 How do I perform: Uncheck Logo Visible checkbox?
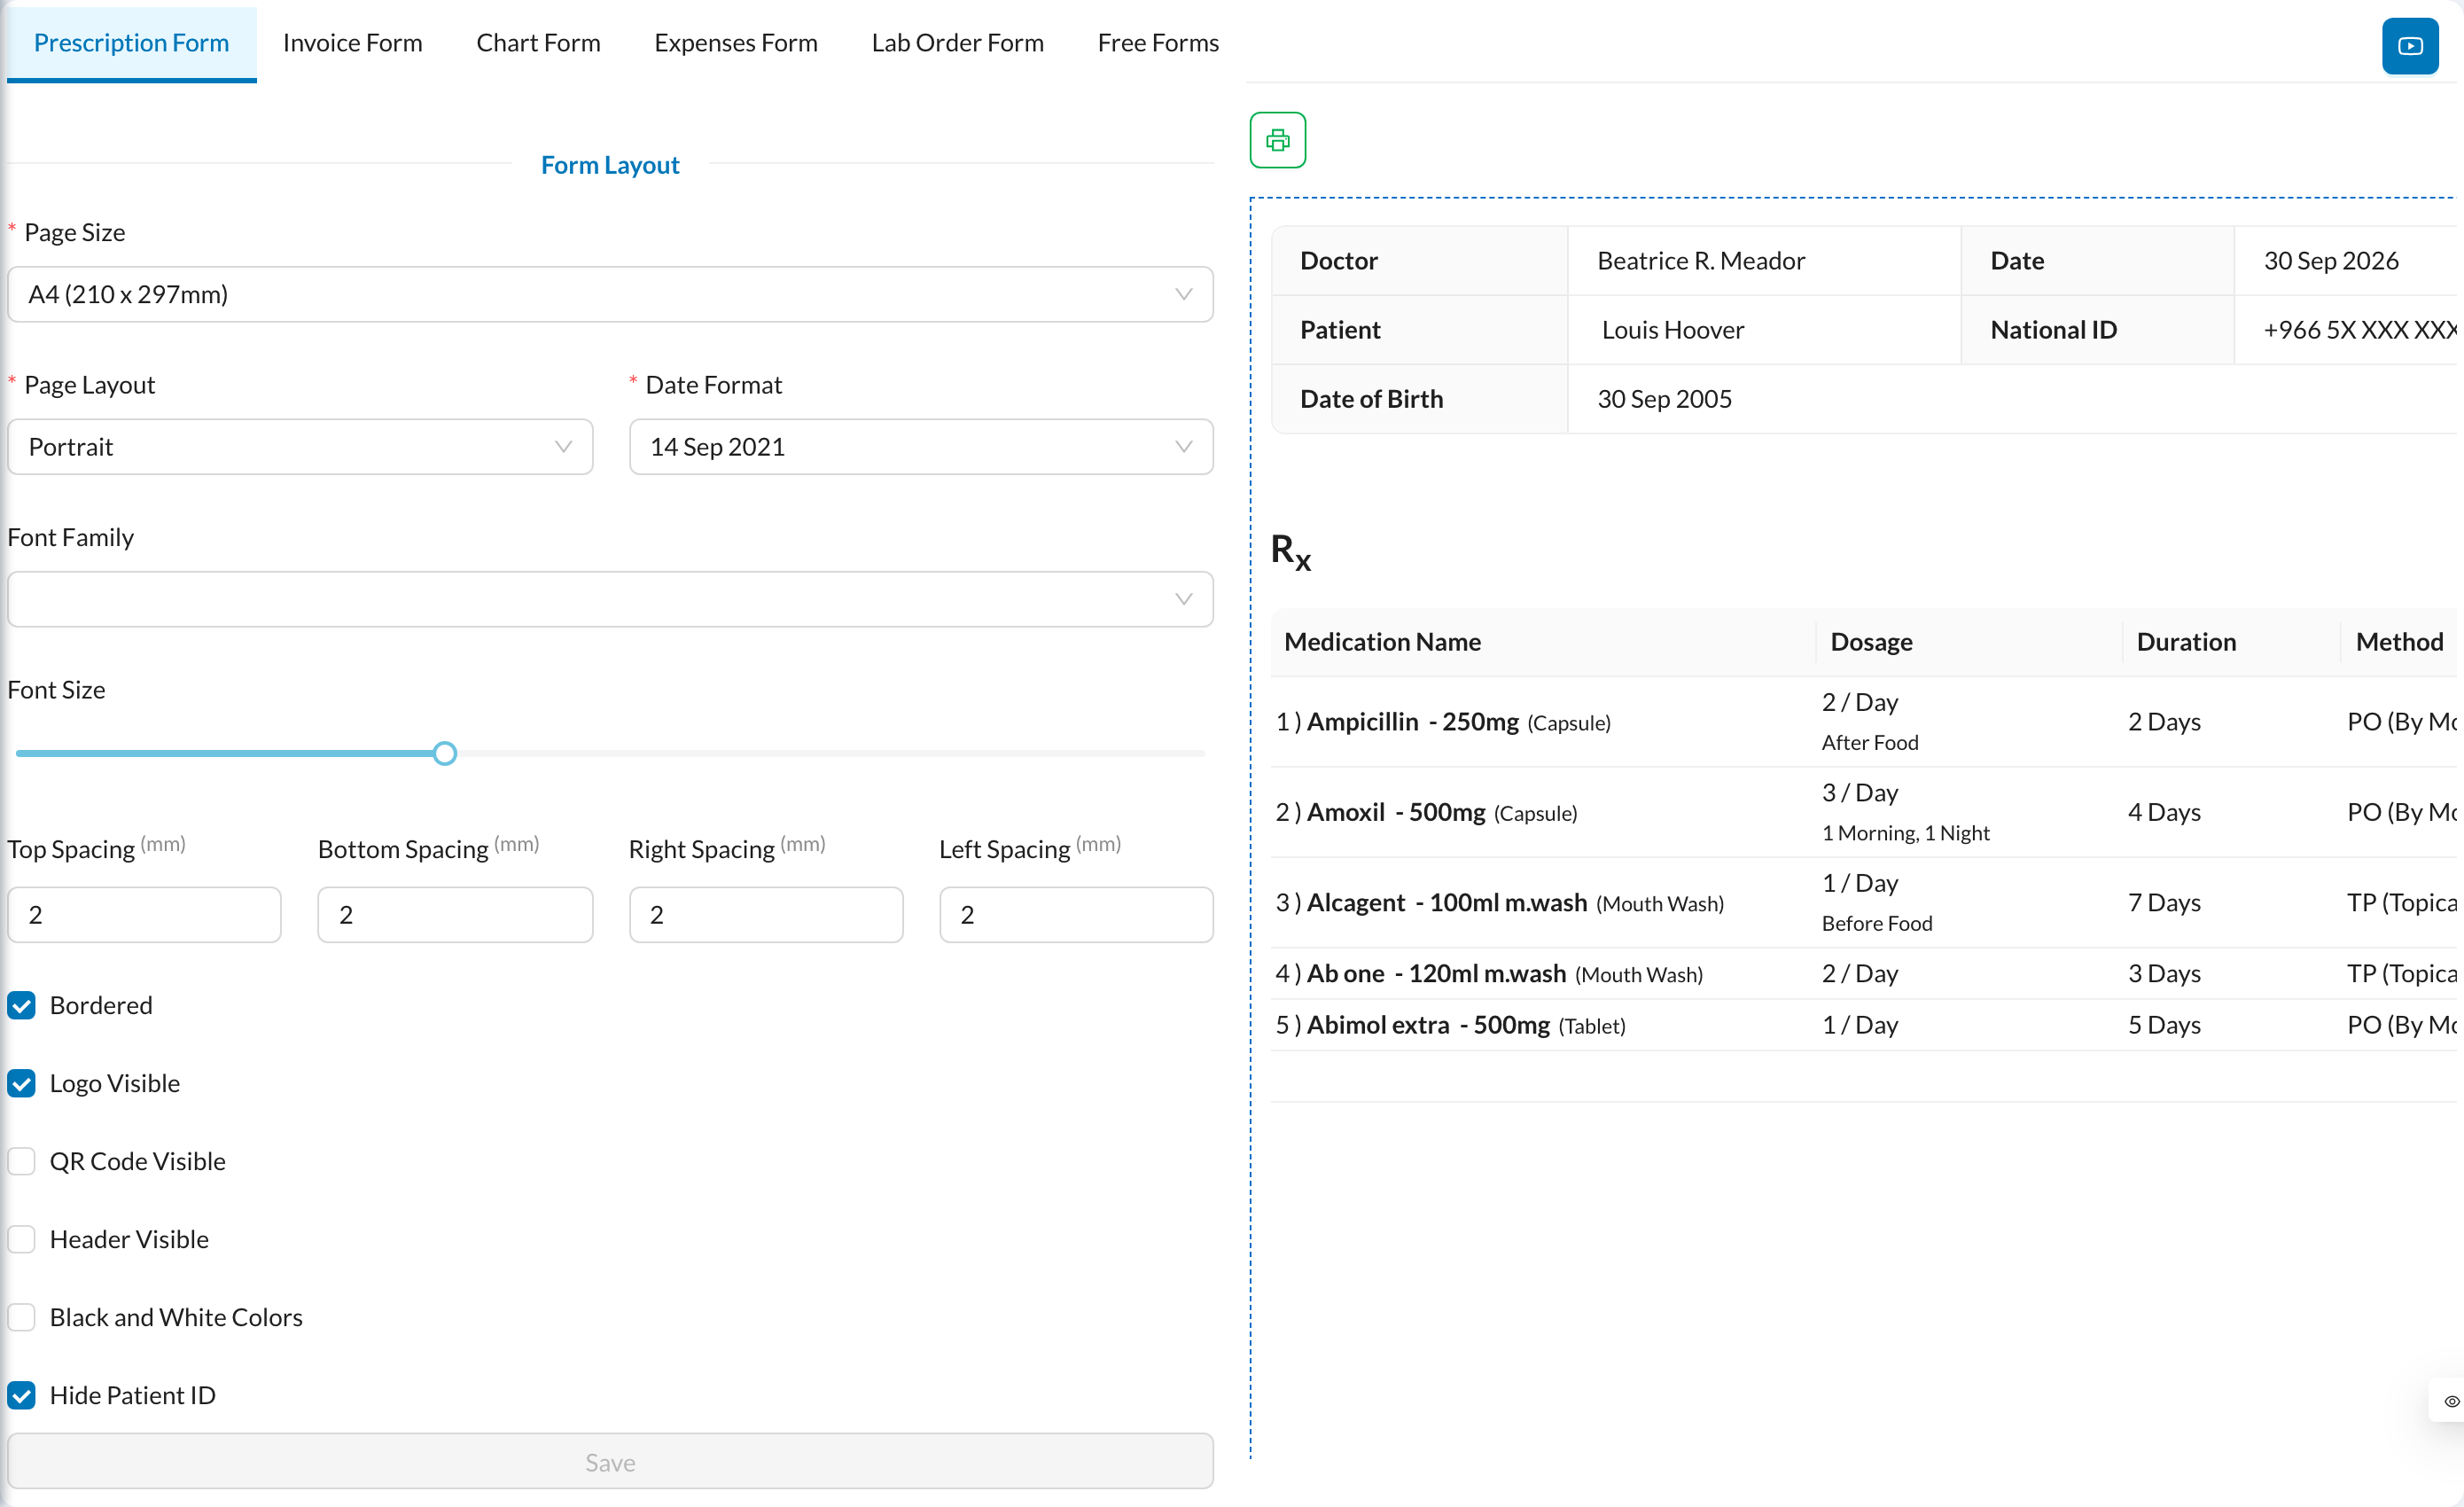tap(22, 1083)
